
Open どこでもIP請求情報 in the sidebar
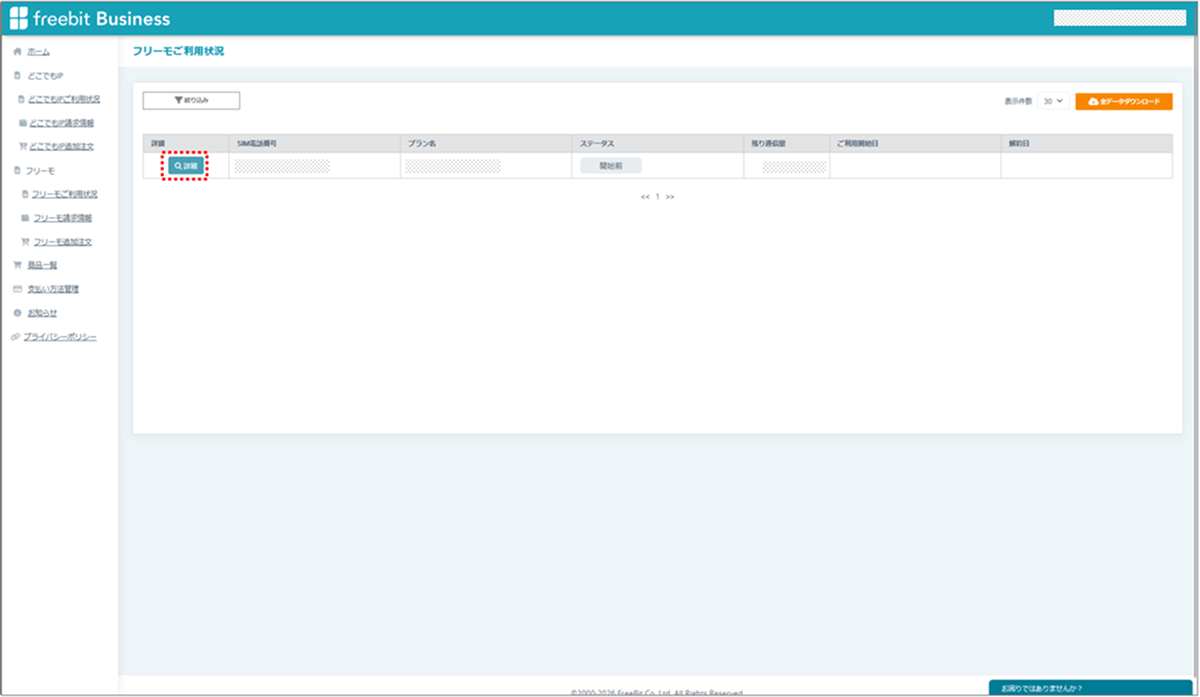(62, 123)
